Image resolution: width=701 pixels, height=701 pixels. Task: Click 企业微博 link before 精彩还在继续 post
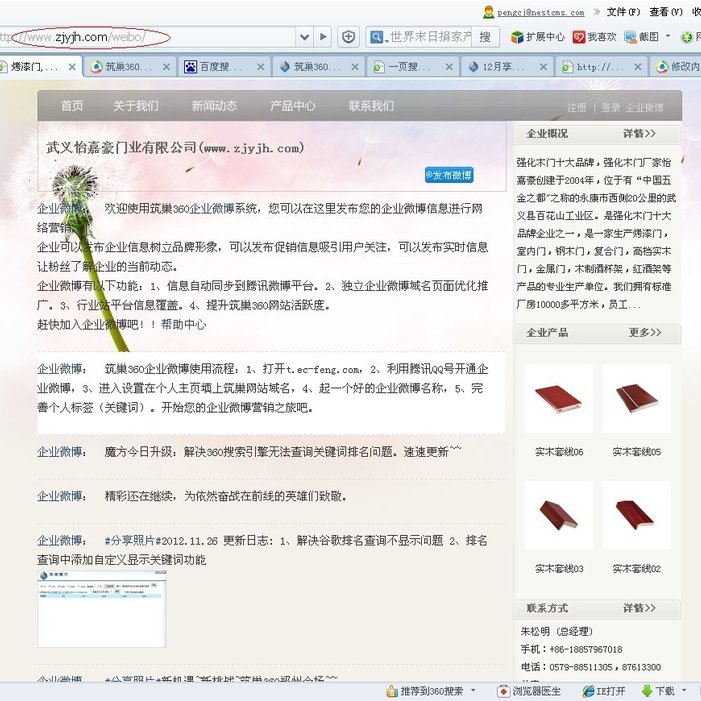point(62,496)
